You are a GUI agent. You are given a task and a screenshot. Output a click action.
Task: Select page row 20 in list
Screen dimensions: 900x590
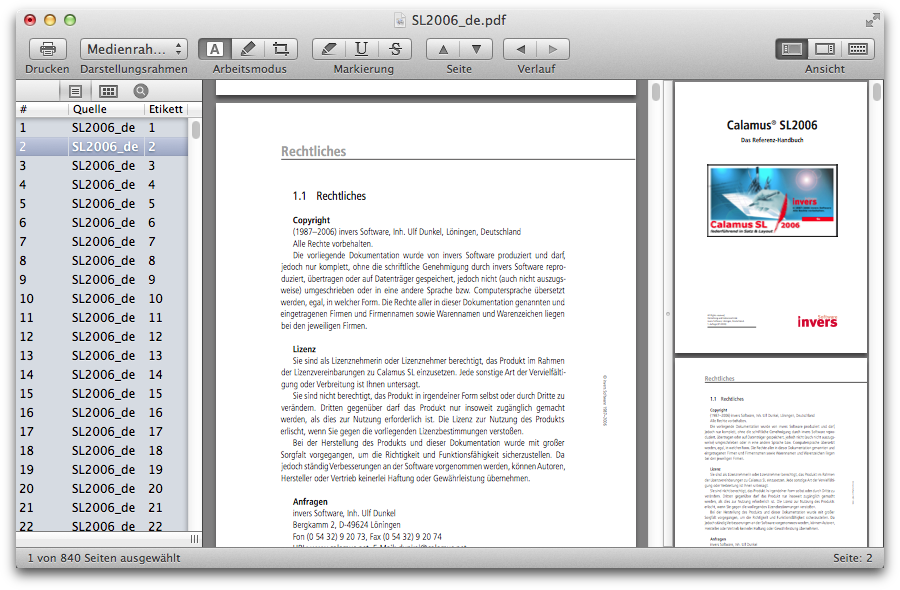[x=102, y=488]
